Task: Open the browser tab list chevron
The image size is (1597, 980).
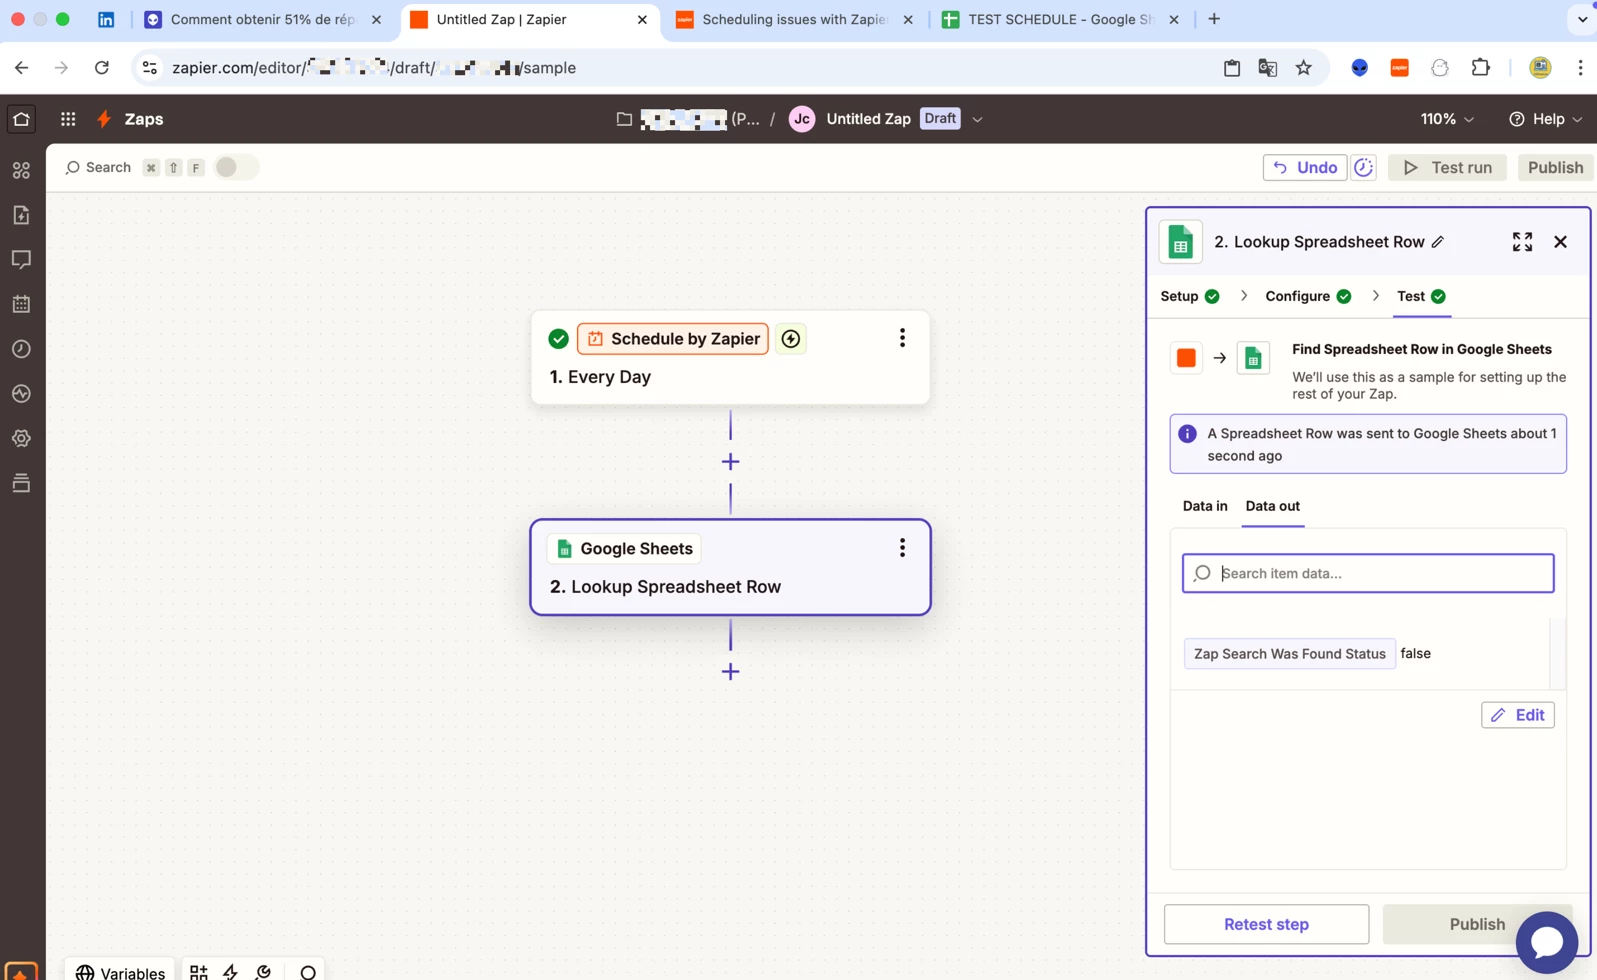Action: click(x=1581, y=19)
